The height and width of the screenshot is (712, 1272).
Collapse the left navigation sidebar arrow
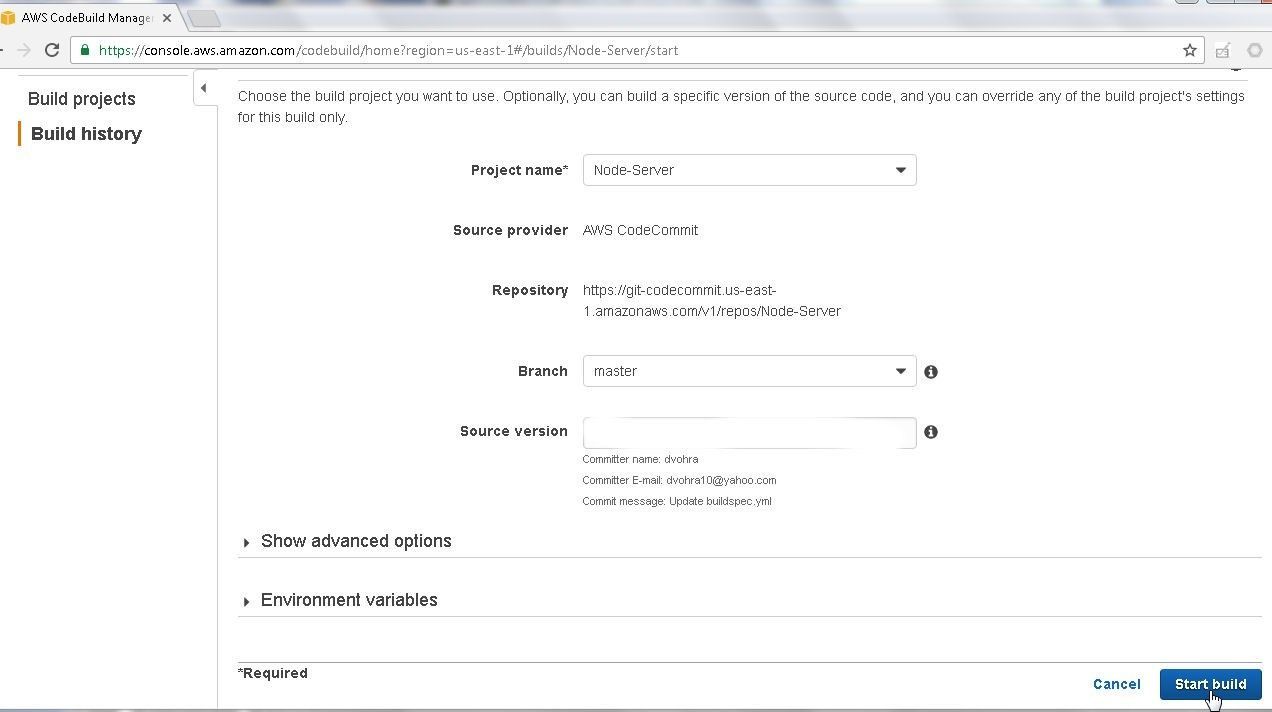[204, 88]
